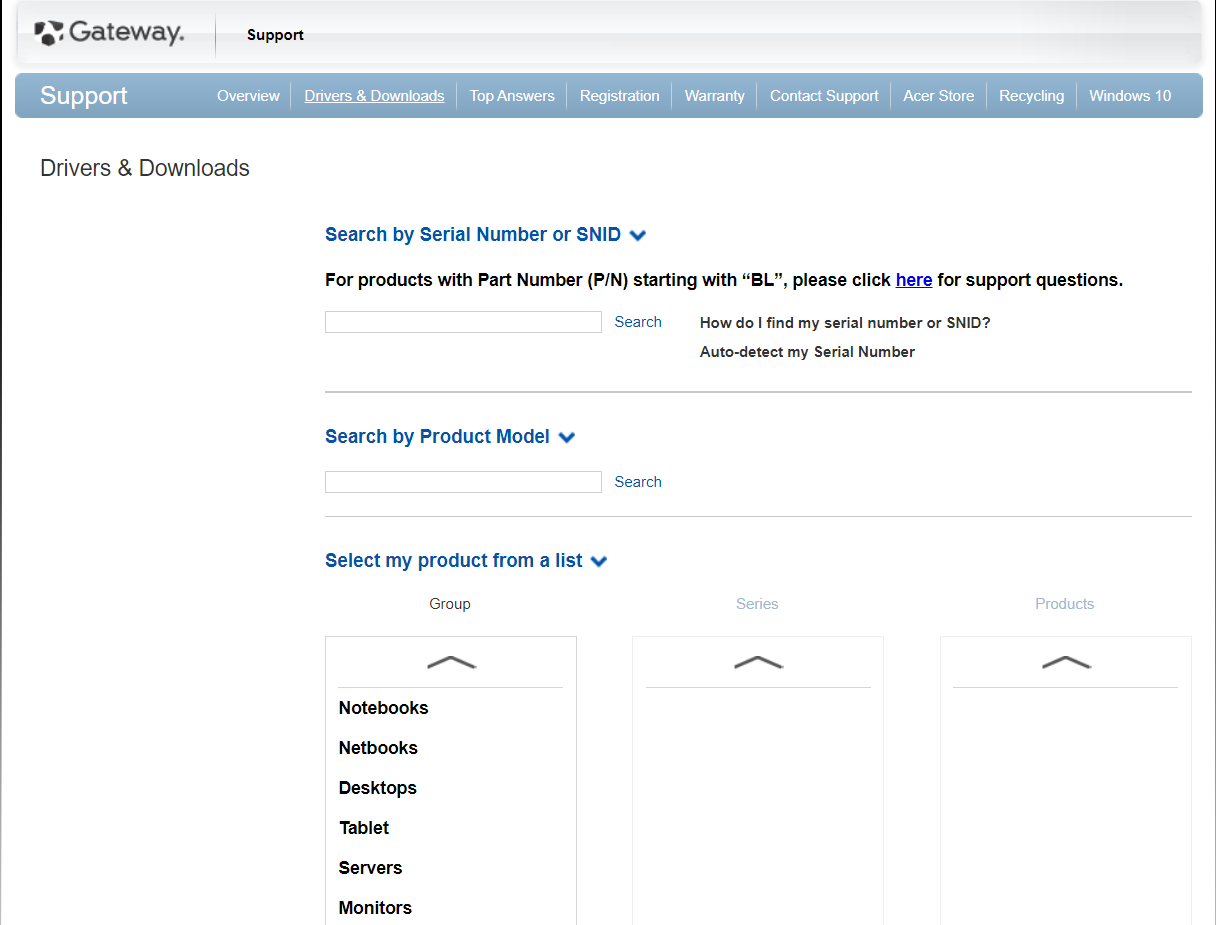Click the Series list up arrow
The height and width of the screenshot is (925, 1216).
(x=758, y=662)
